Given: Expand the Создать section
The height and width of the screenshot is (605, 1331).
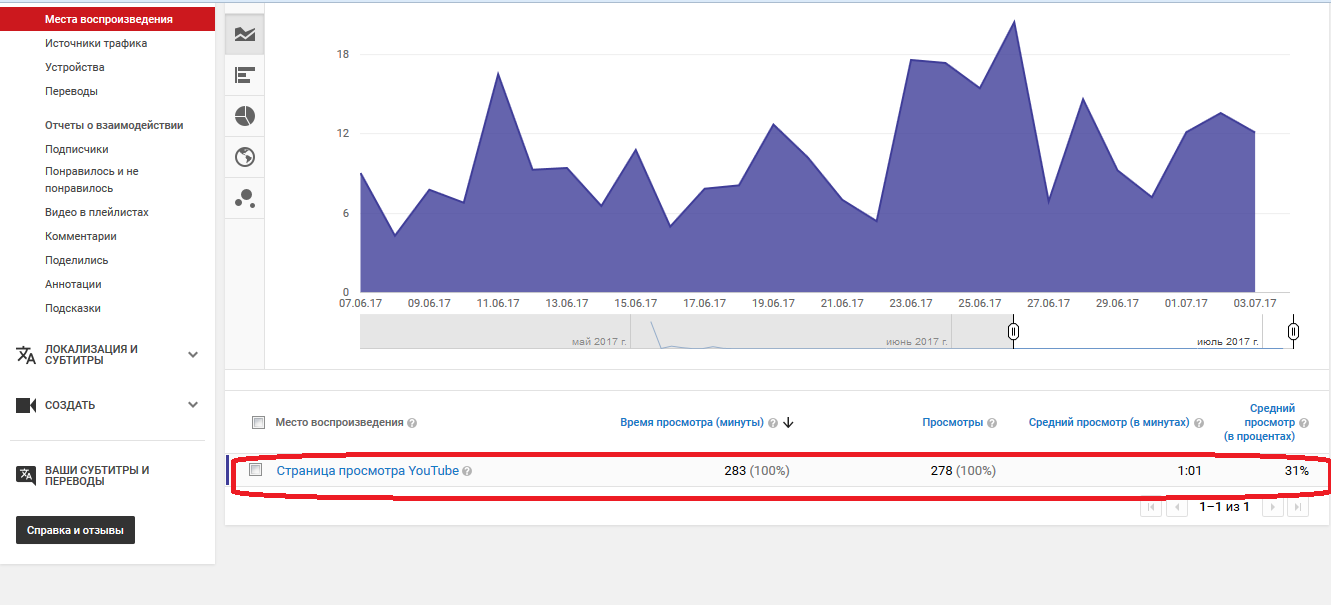Looking at the screenshot, I should (x=193, y=405).
